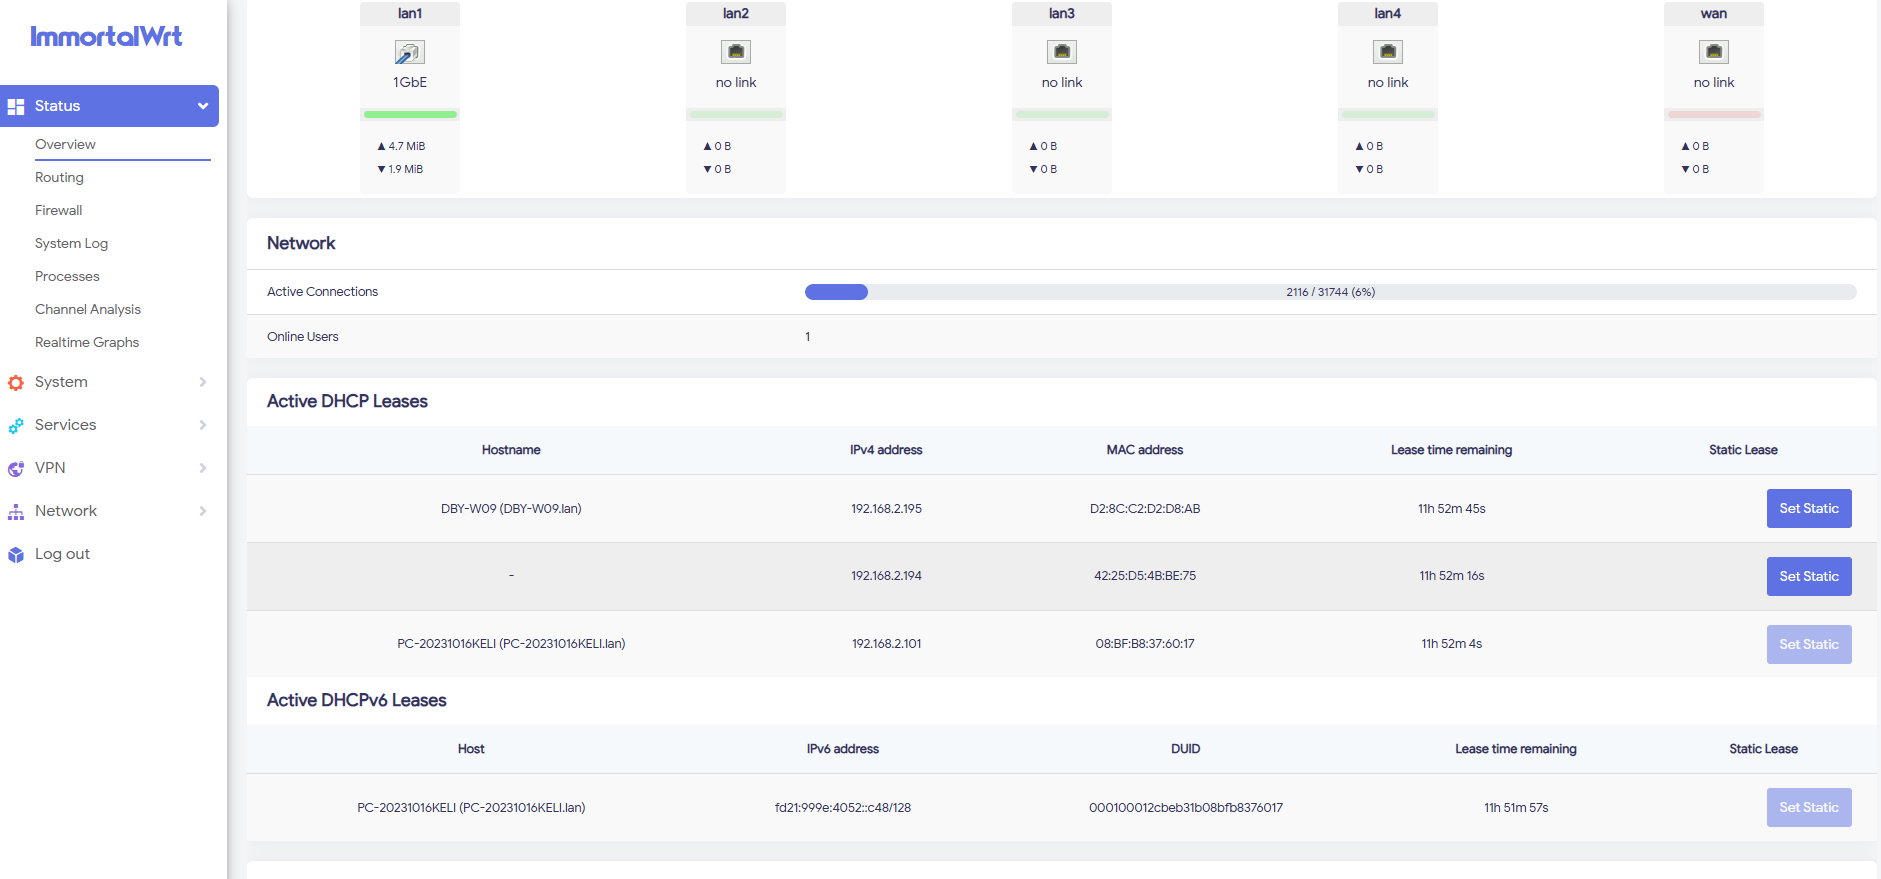This screenshot has width=1881, height=879.
Task: Expand the Network menu arrow
Action: (x=203, y=511)
